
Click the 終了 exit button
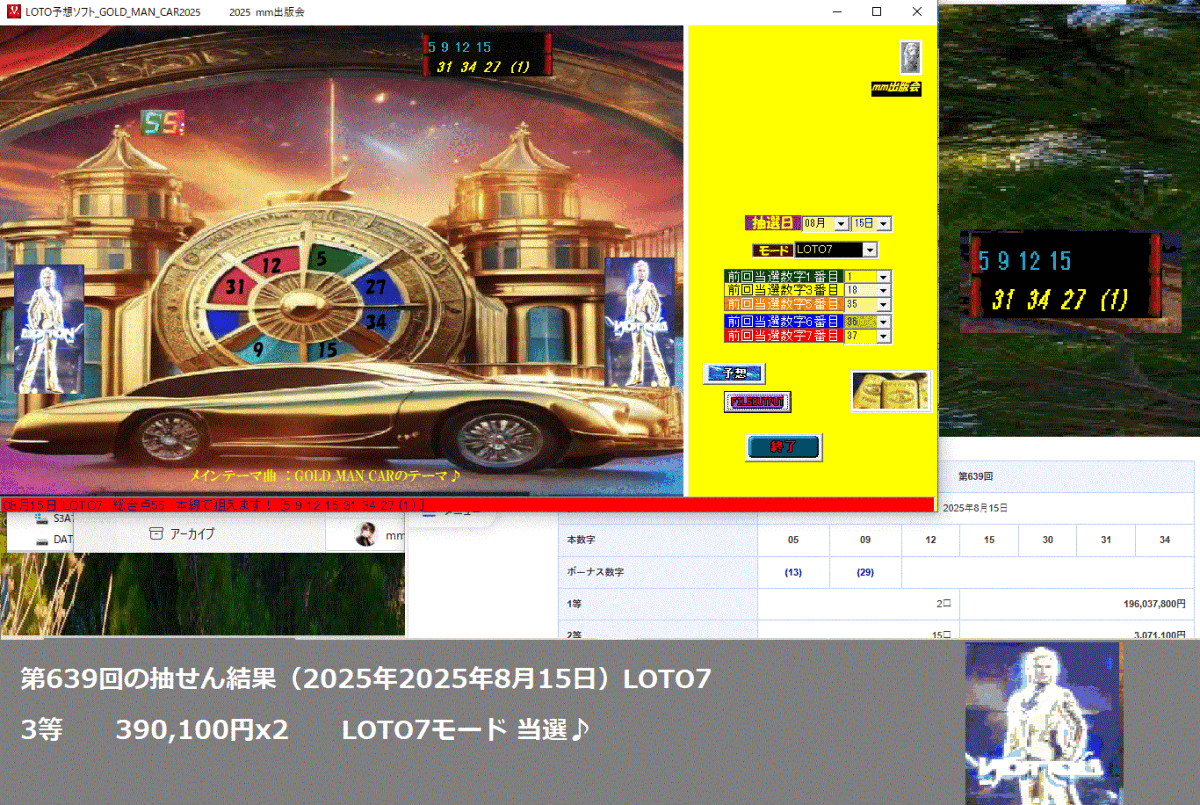point(783,447)
